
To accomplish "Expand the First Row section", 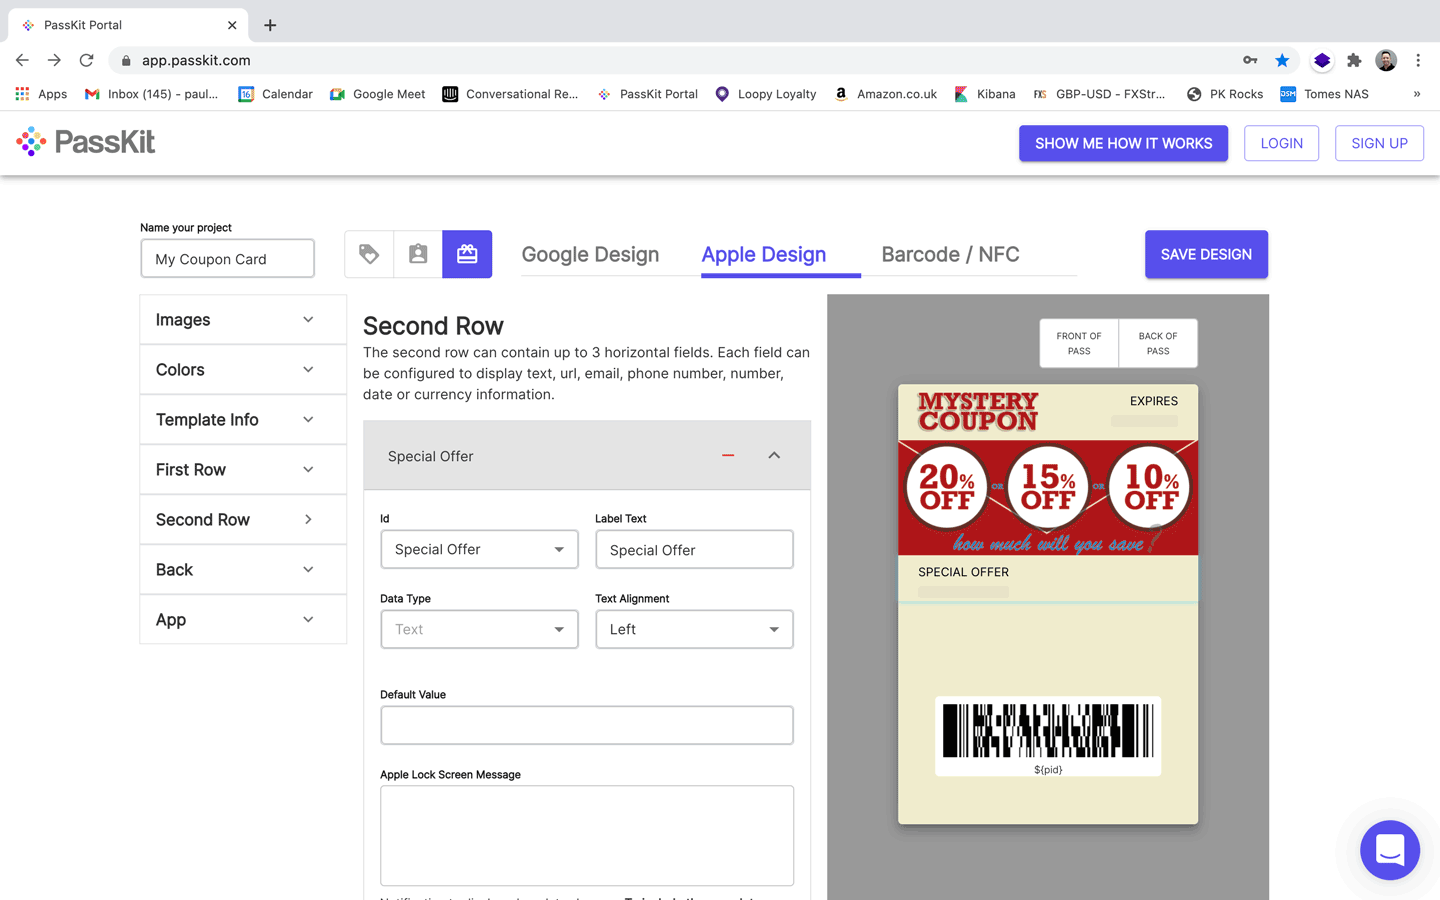I will pyautogui.click(x=243, y=470).
